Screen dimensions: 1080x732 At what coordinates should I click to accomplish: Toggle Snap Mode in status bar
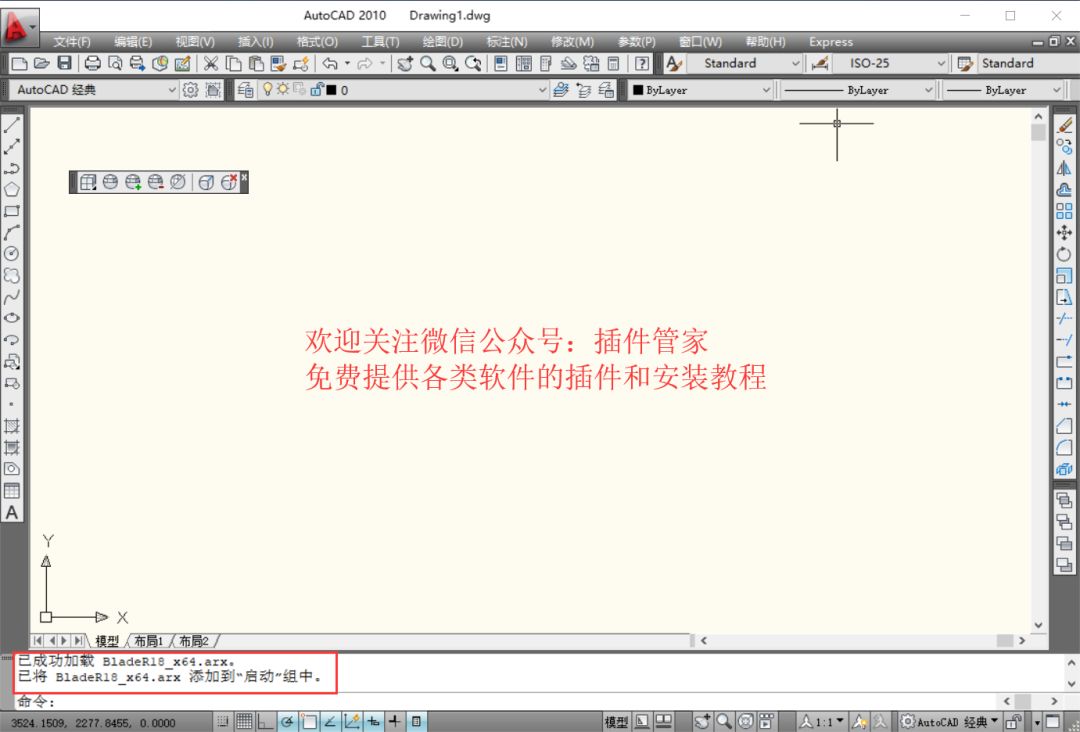222,722
